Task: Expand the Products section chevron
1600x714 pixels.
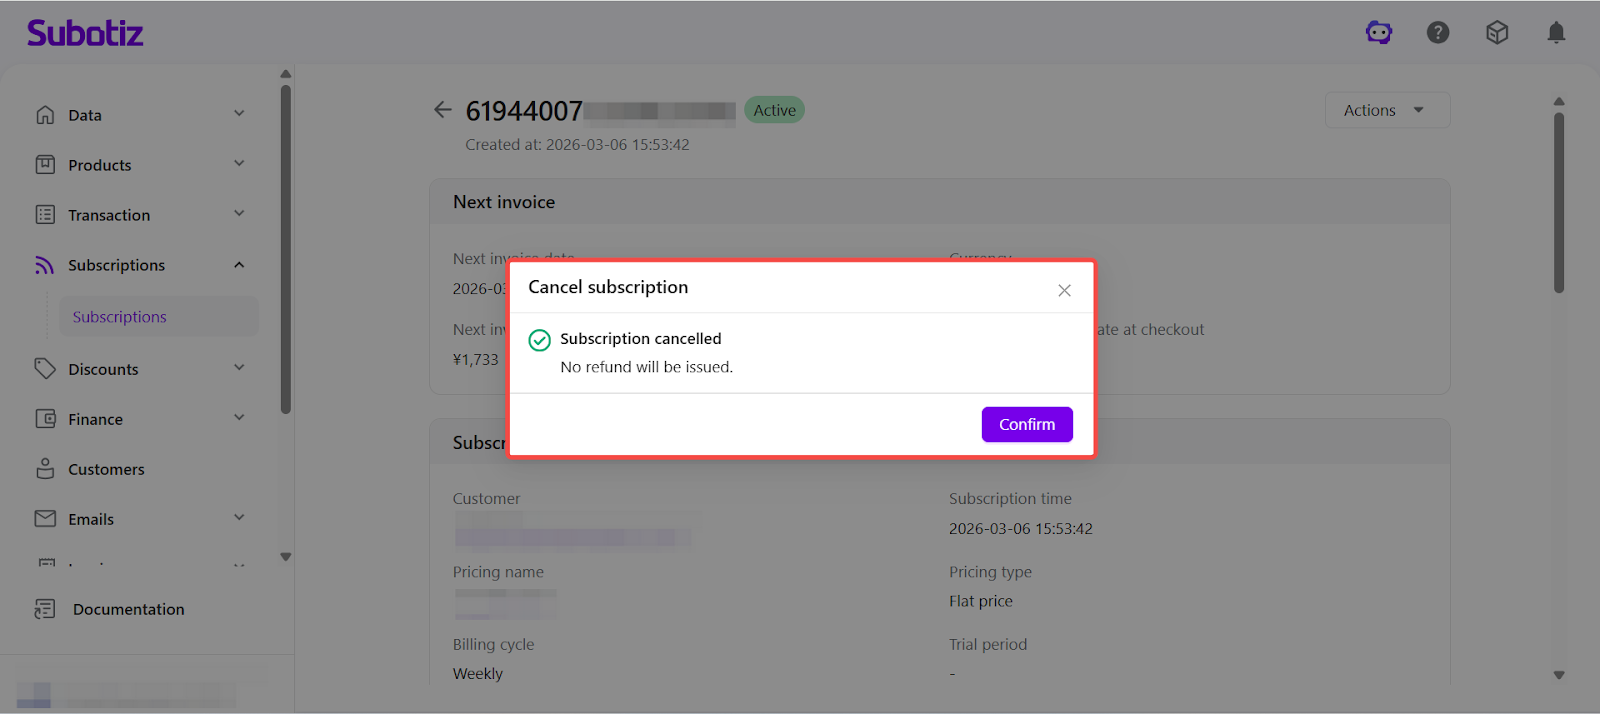Action: (x=239, y=164)
